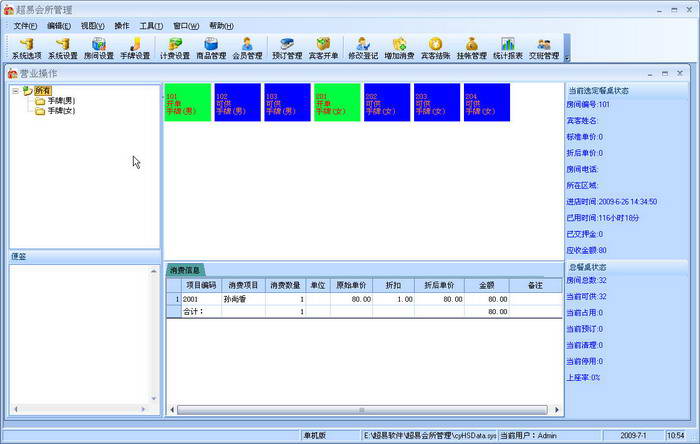Click inside the 便签 notes text area

click(x=80, y=335)
